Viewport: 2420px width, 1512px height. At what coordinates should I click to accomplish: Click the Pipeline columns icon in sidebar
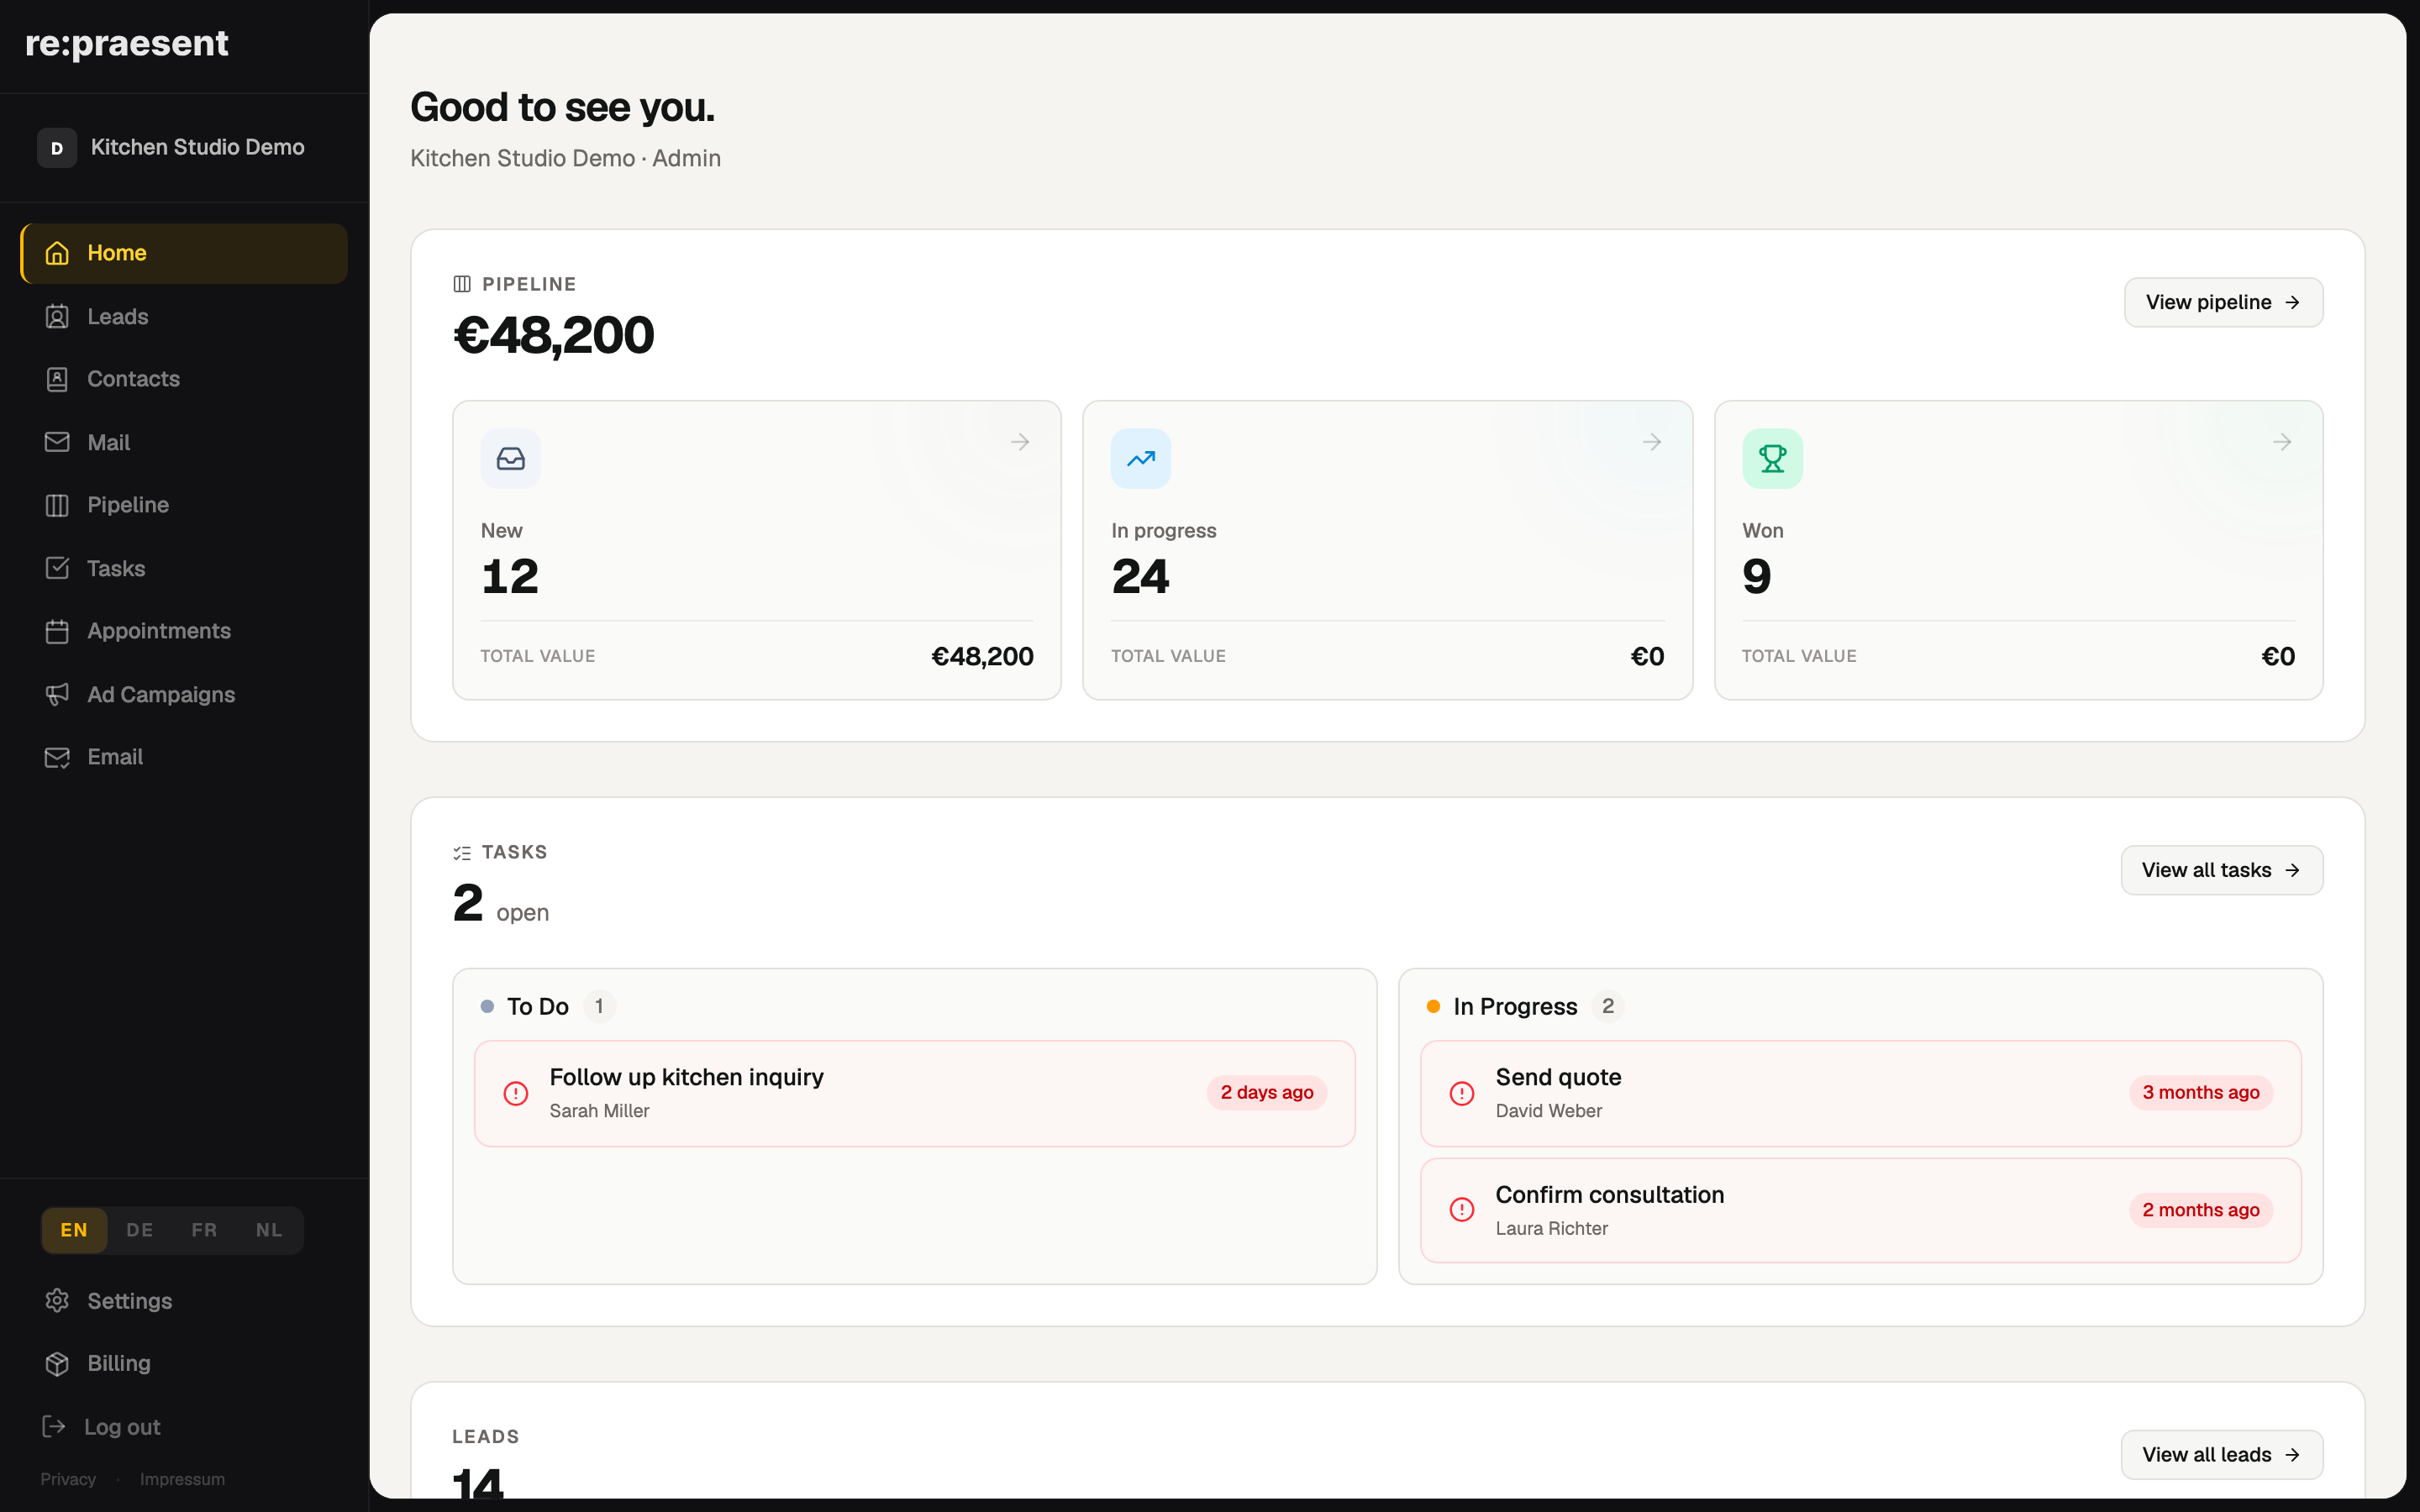click(x=57, y=505)
